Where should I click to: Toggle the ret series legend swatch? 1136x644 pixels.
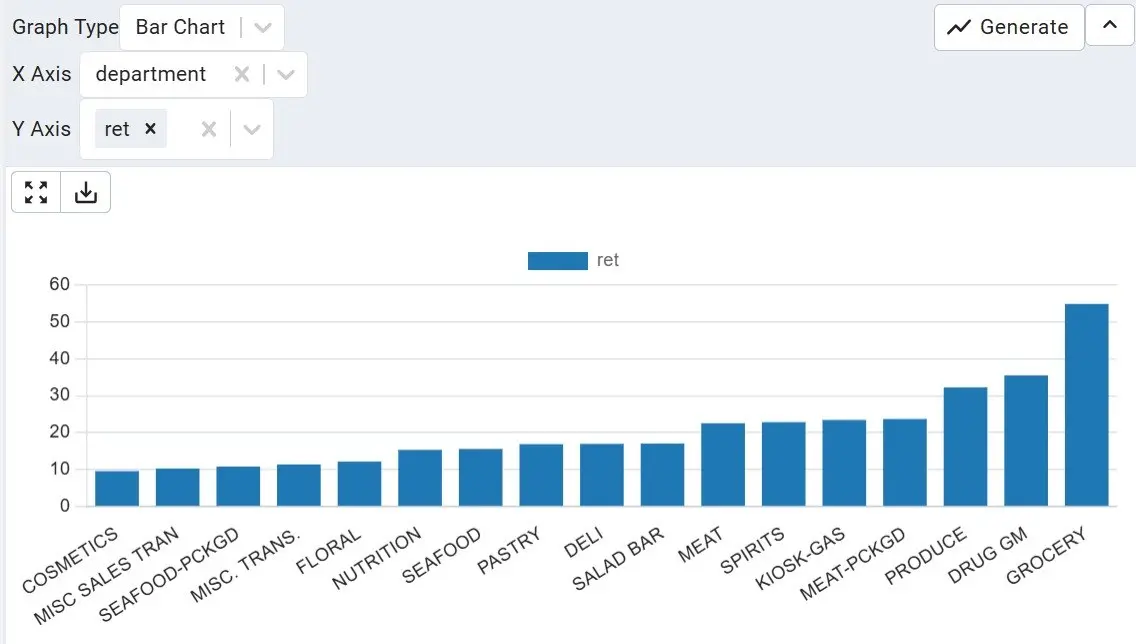pos(557,261)
